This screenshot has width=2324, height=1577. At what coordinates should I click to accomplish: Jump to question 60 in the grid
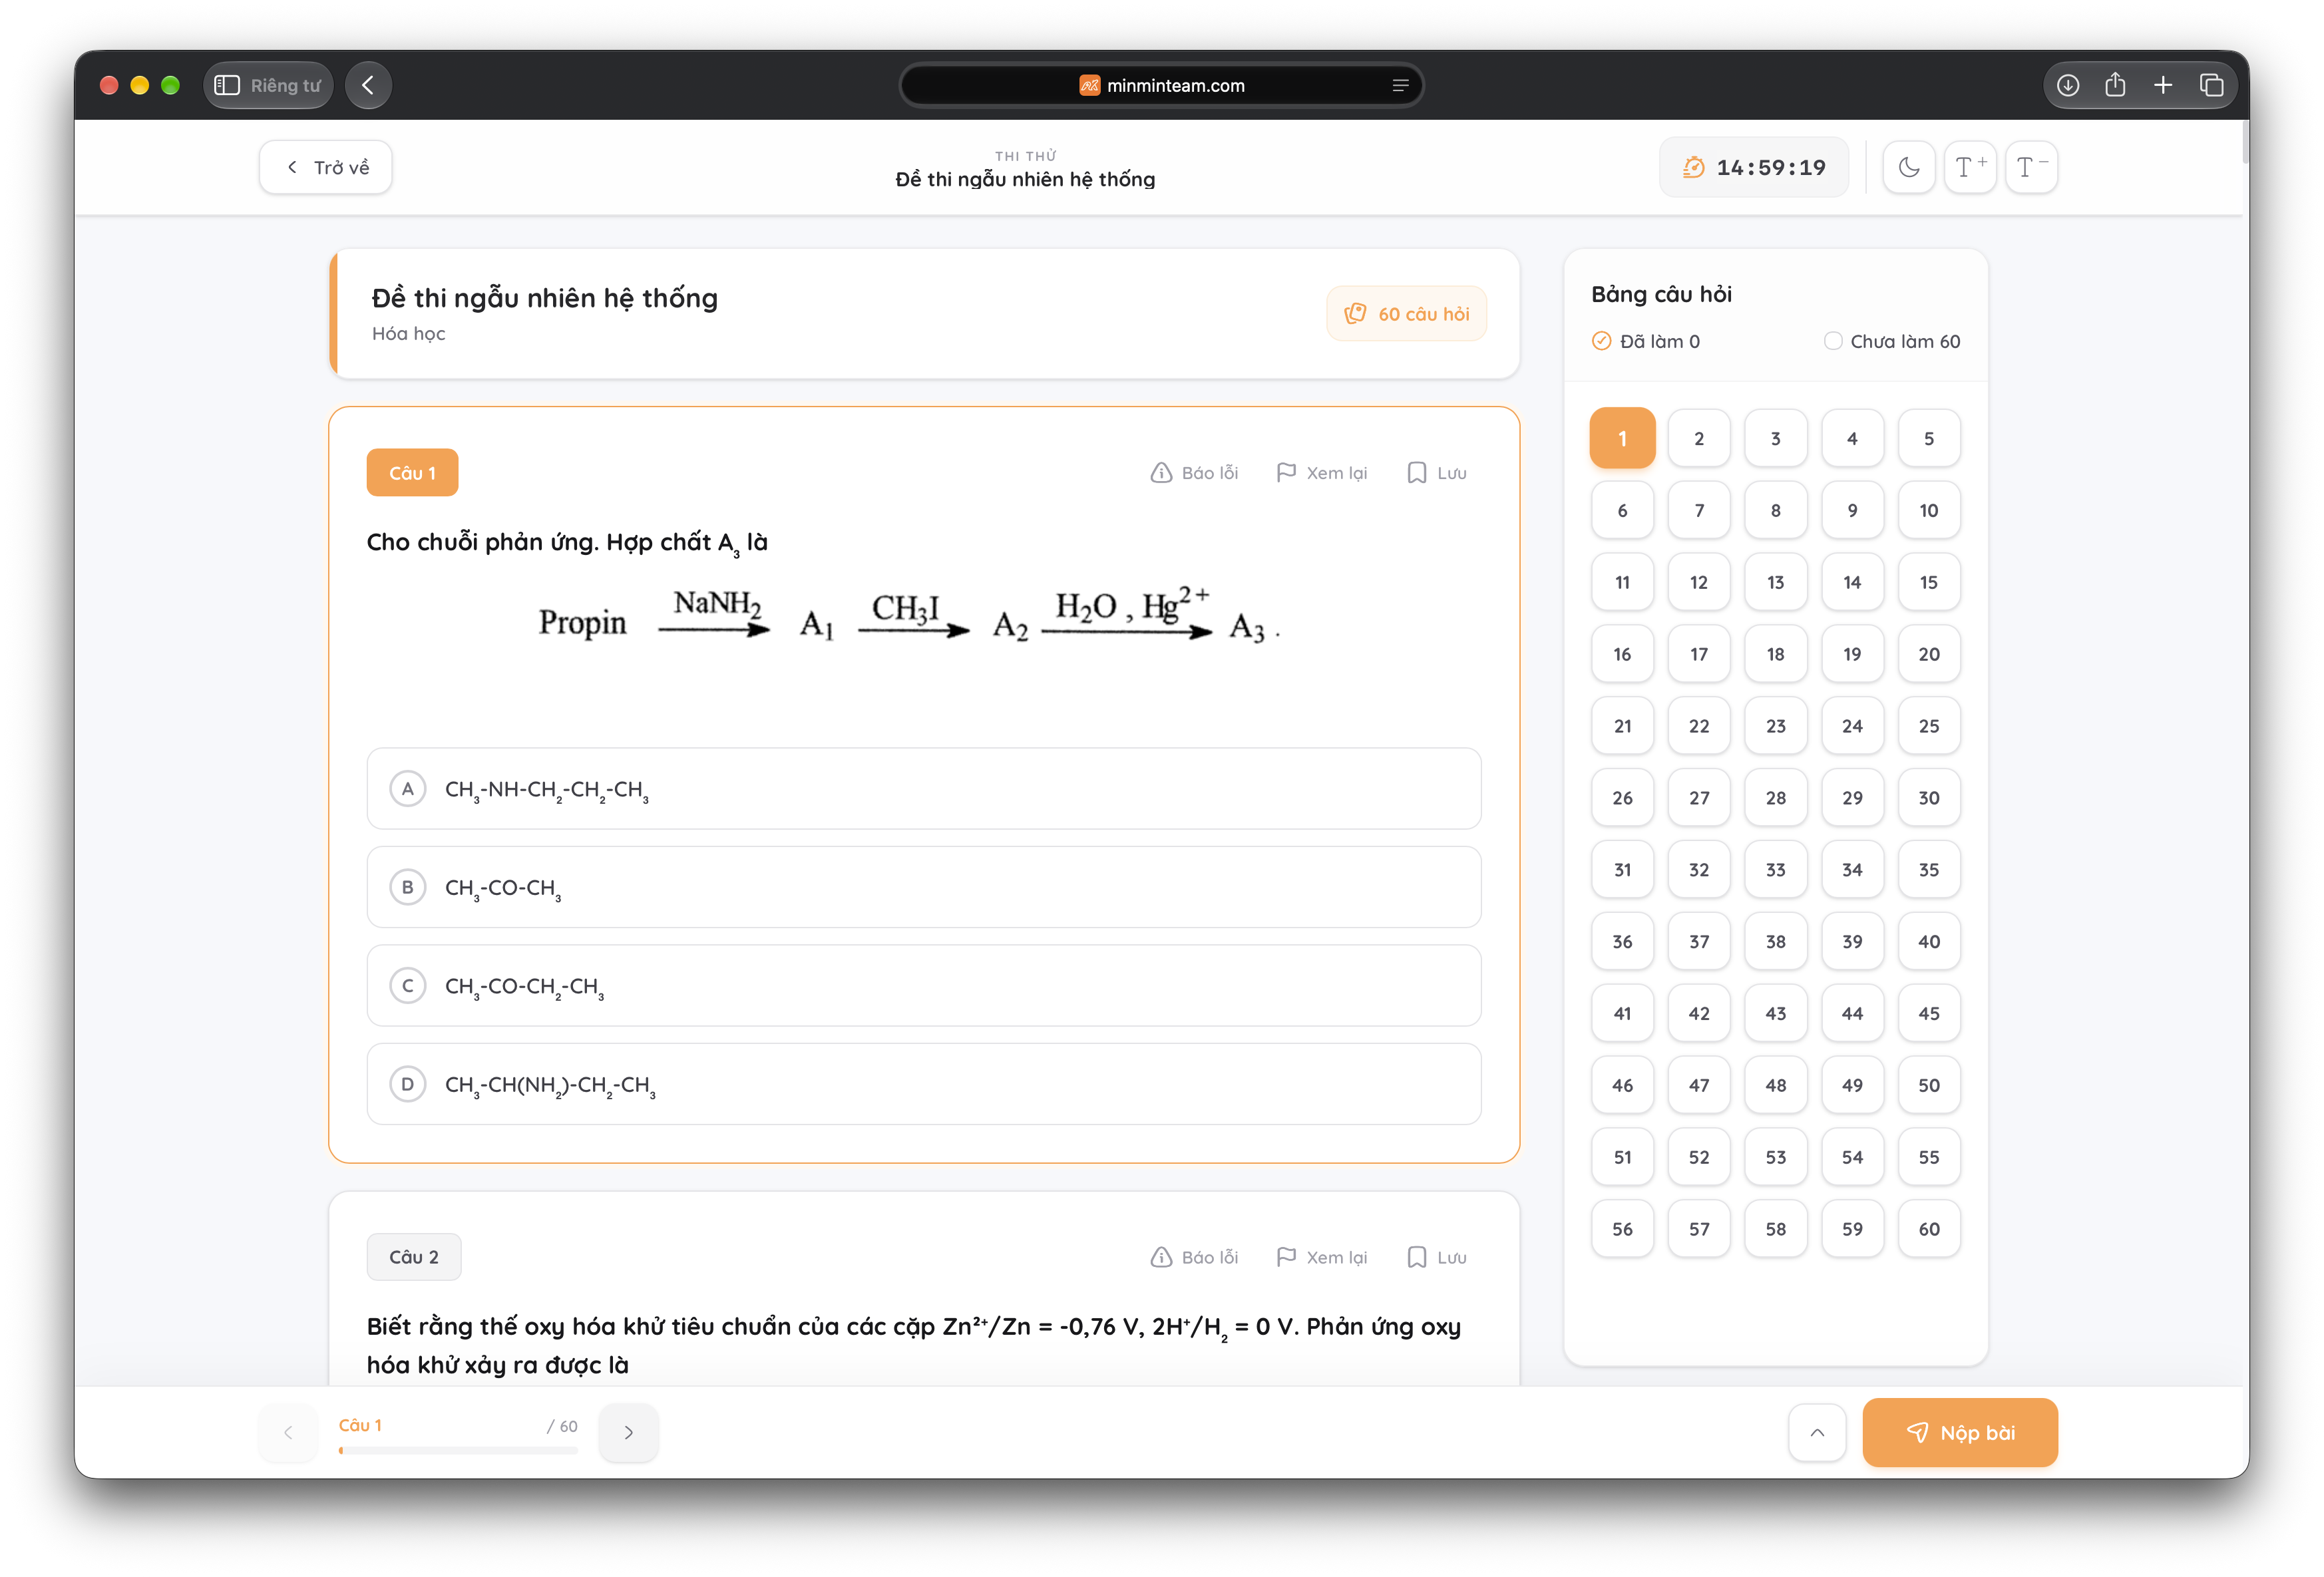coord(1928,1229)
